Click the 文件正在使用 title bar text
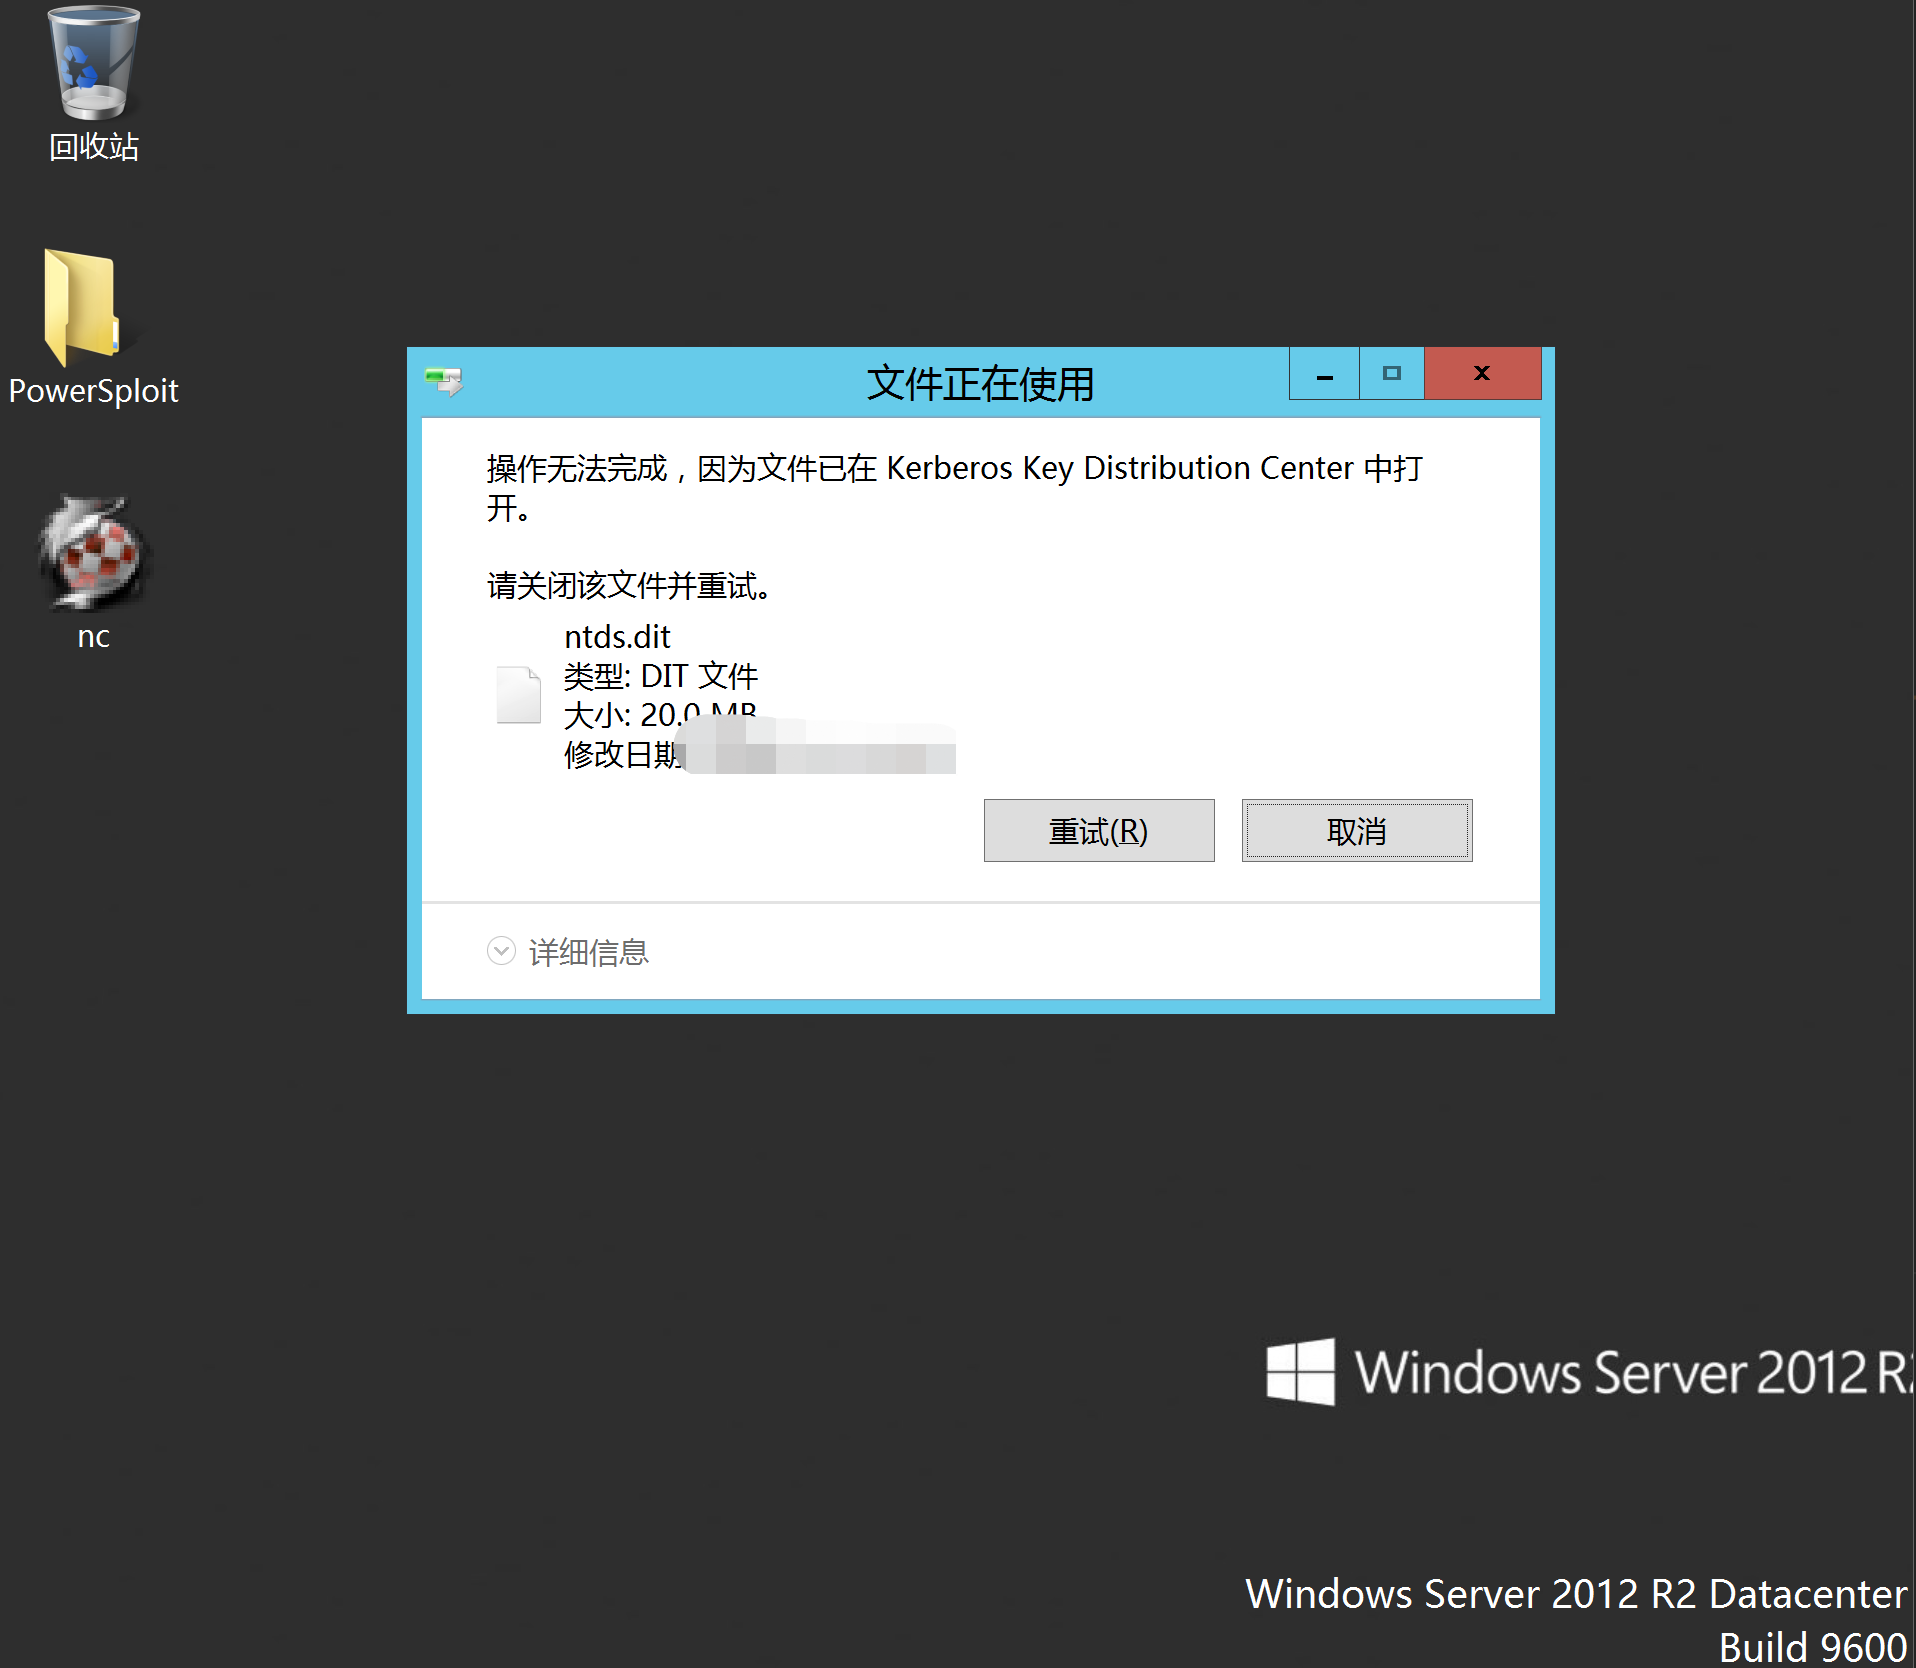The image size is (1916, 1668). click(979, 384)
